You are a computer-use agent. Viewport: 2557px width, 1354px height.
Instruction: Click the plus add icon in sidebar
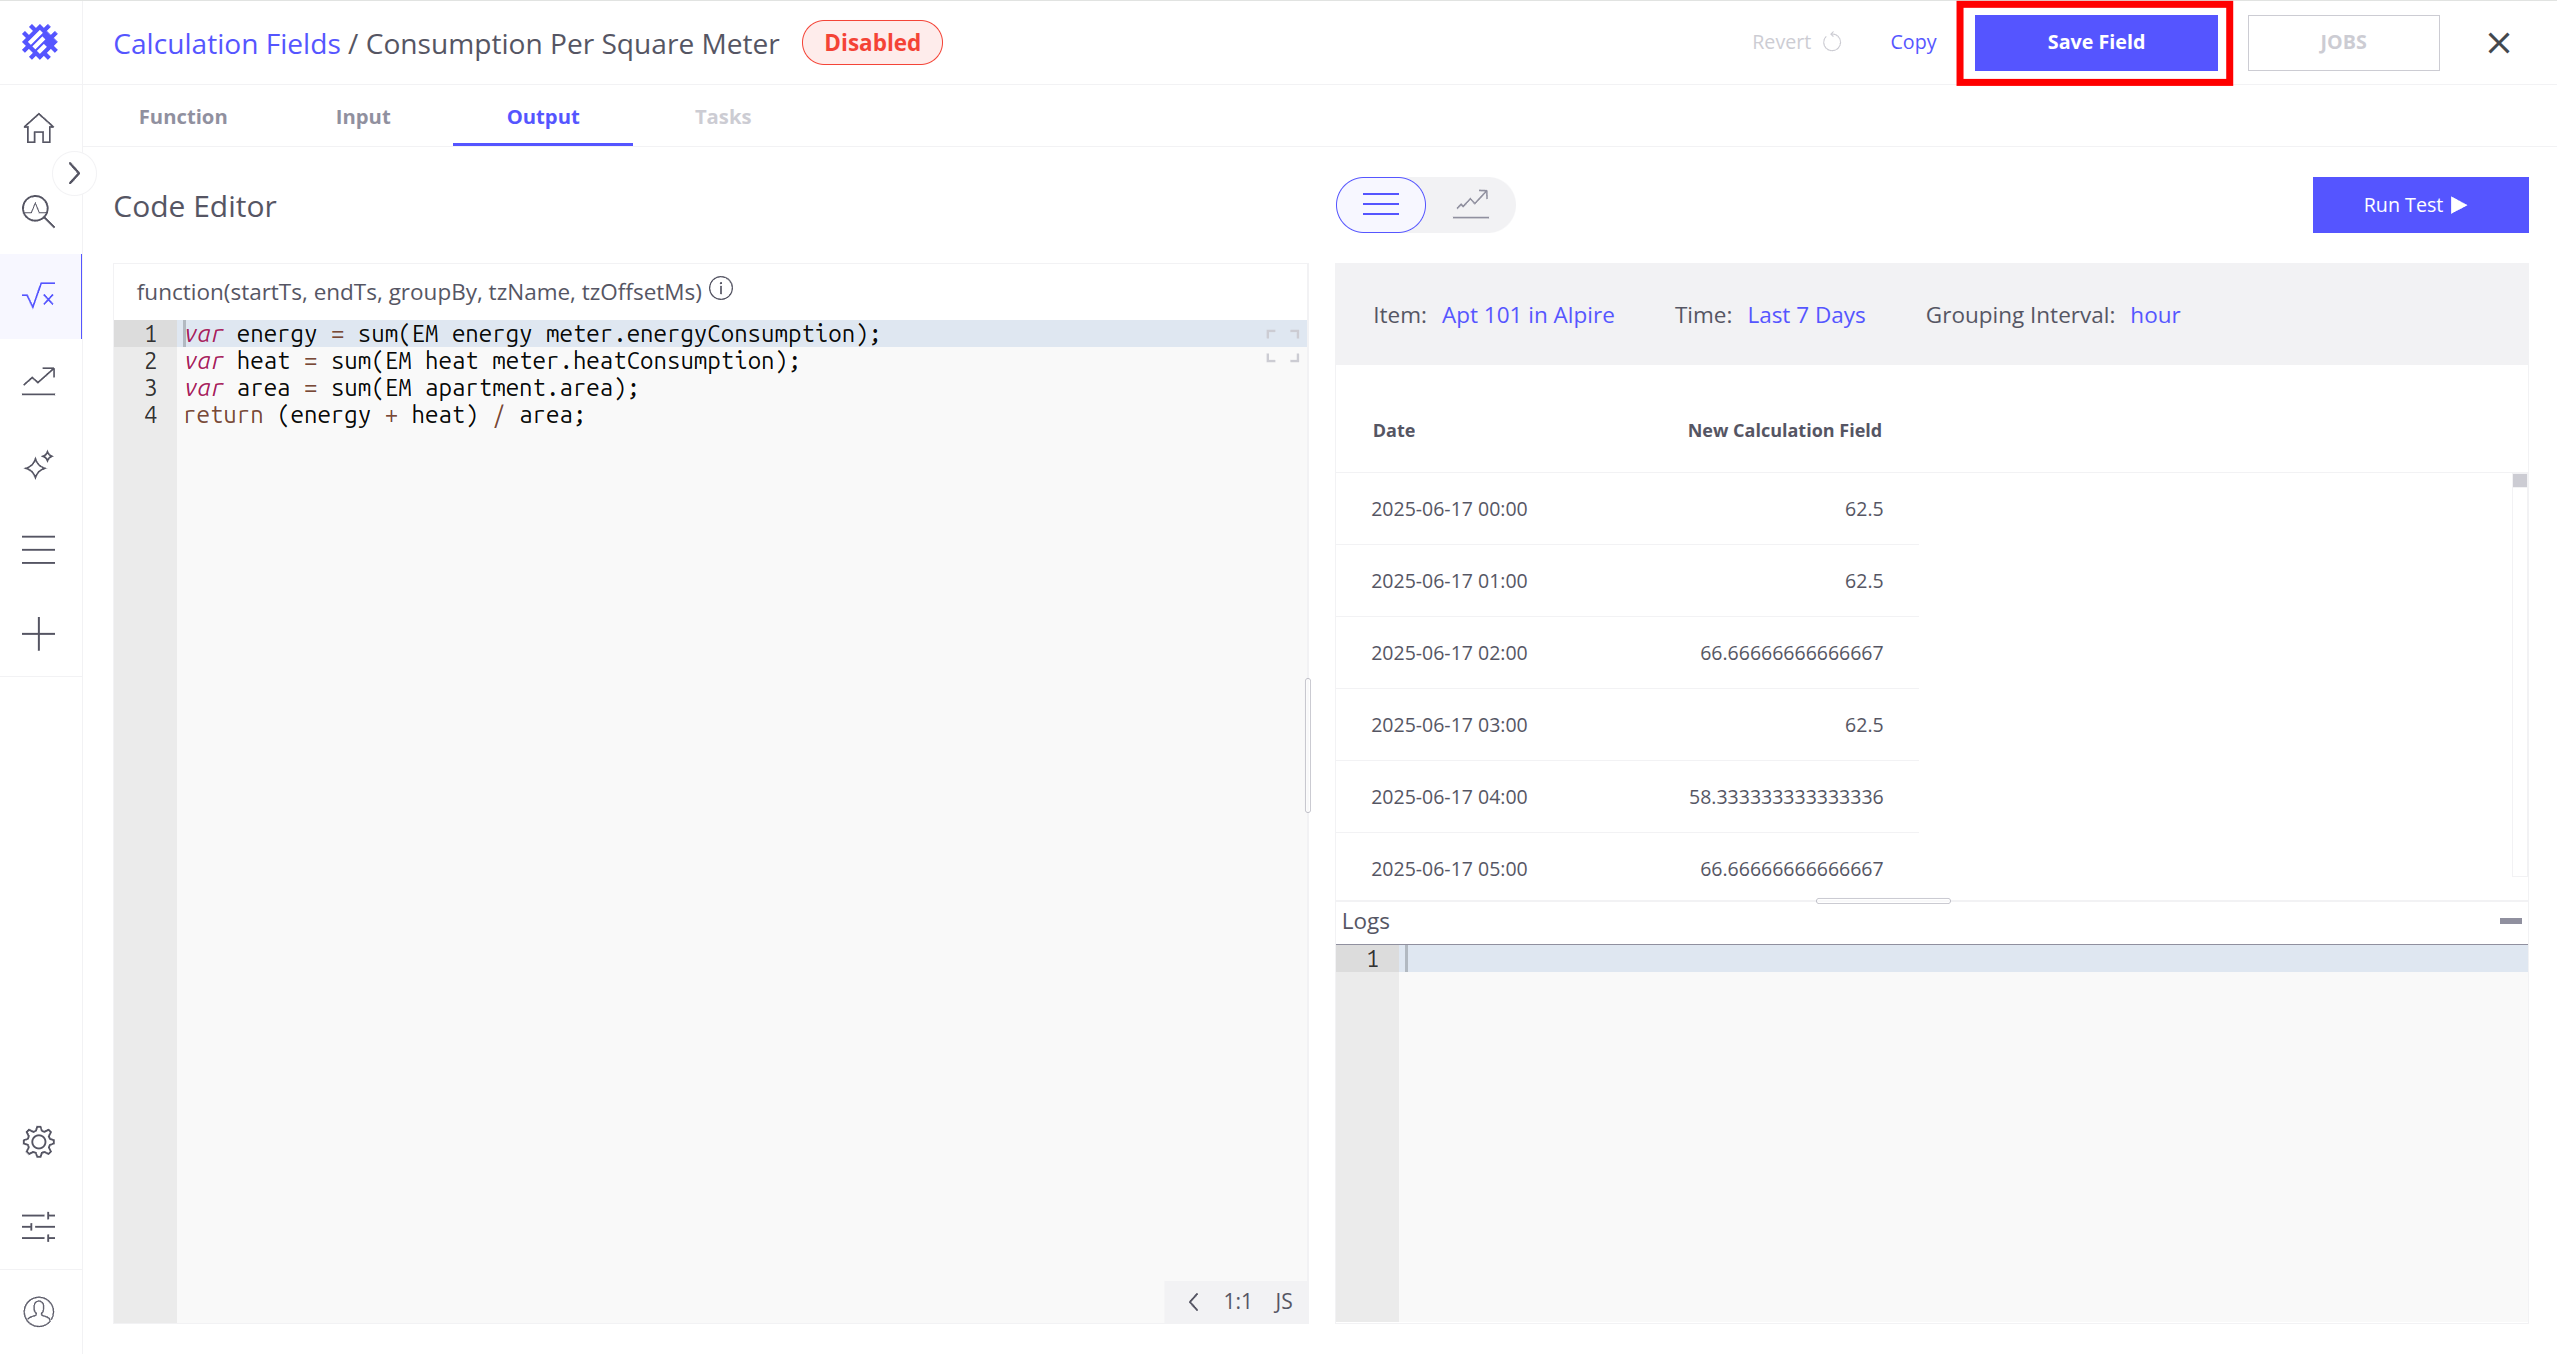pos(39,634)
